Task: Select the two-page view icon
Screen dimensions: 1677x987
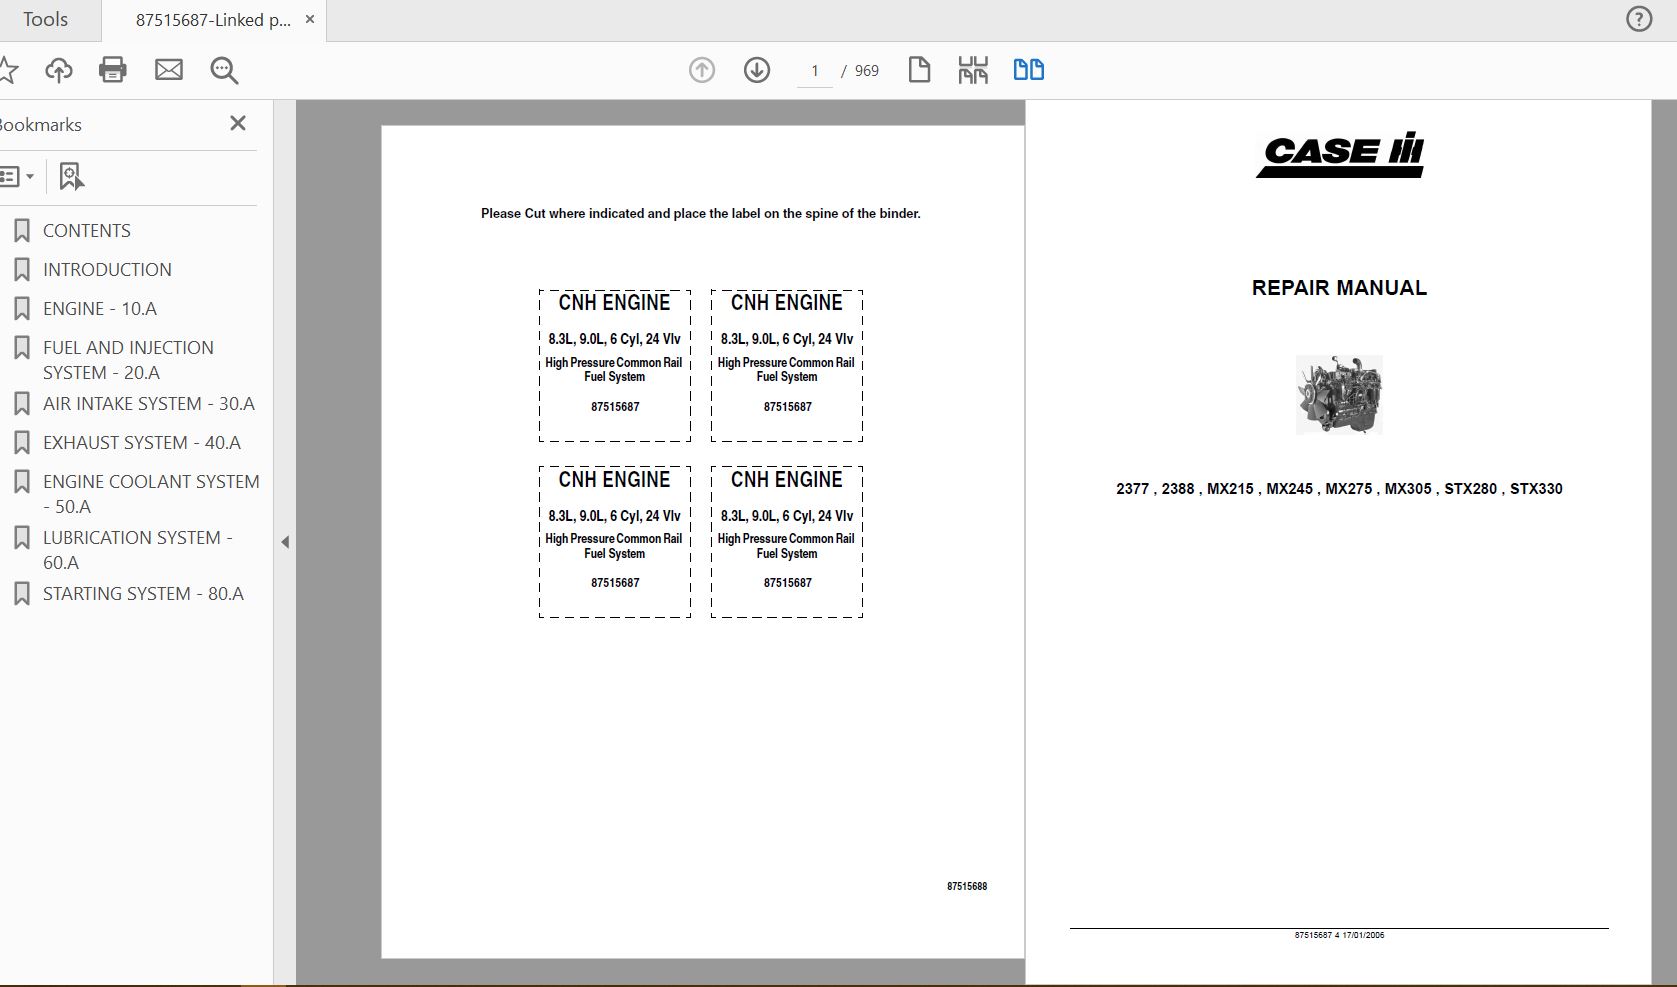Action: coord(1029,70)
